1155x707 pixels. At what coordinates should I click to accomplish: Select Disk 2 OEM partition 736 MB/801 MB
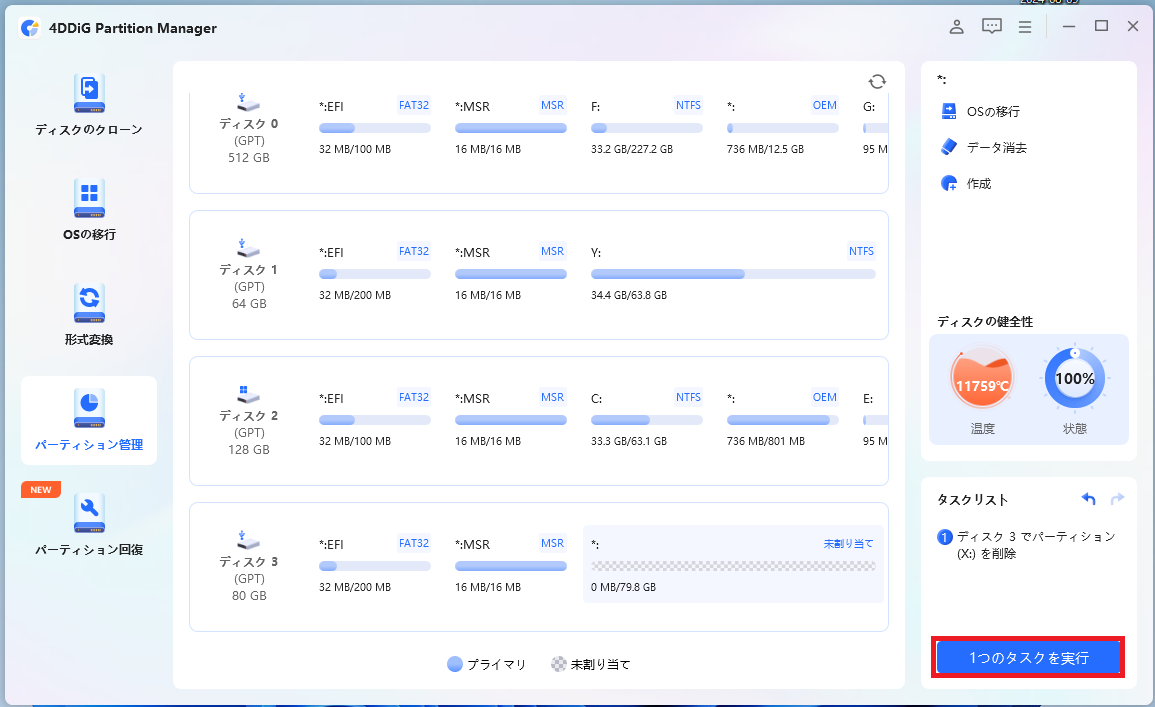coord(782,419)
